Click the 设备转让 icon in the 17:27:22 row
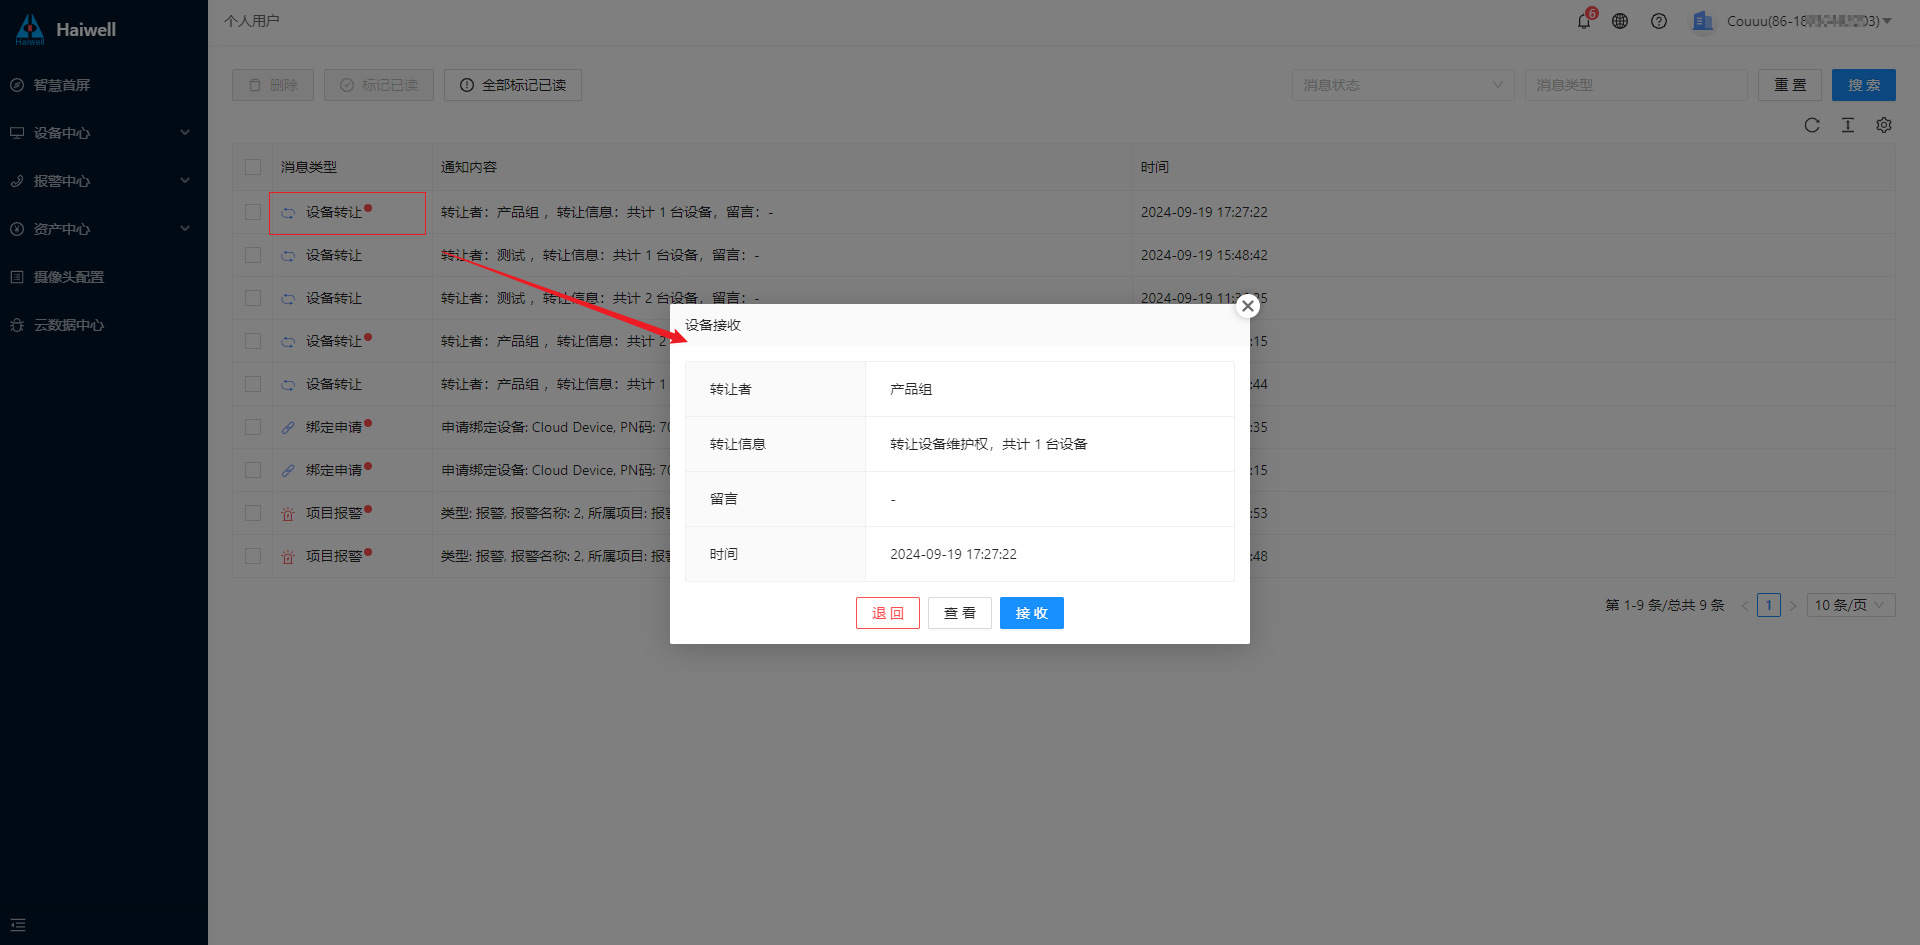Image resolution: width=1920 pixels, height=945 pixels. pyautogui.click(x=288, y=213)
